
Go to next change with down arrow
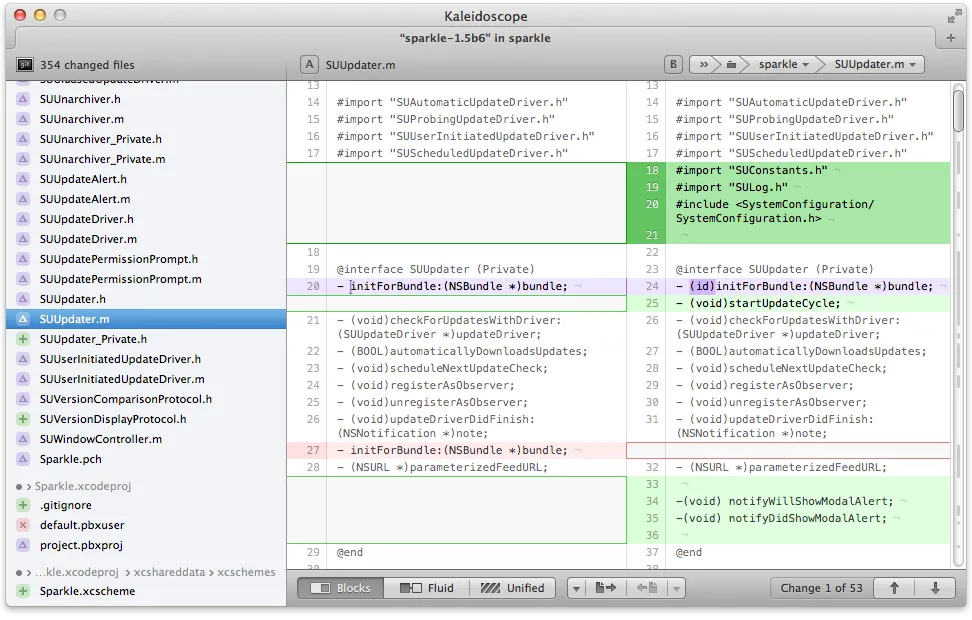click(935, 588)
